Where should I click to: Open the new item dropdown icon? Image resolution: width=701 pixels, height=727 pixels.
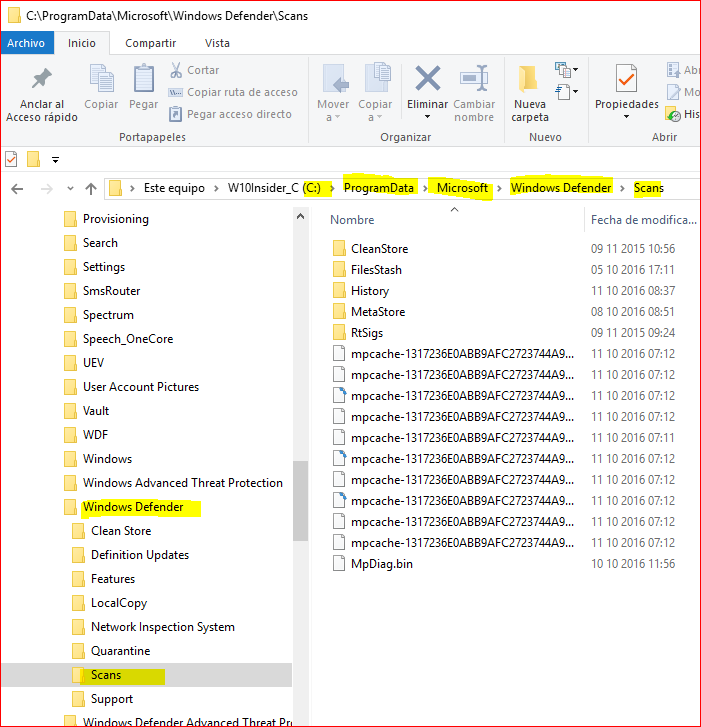point(567,70)
